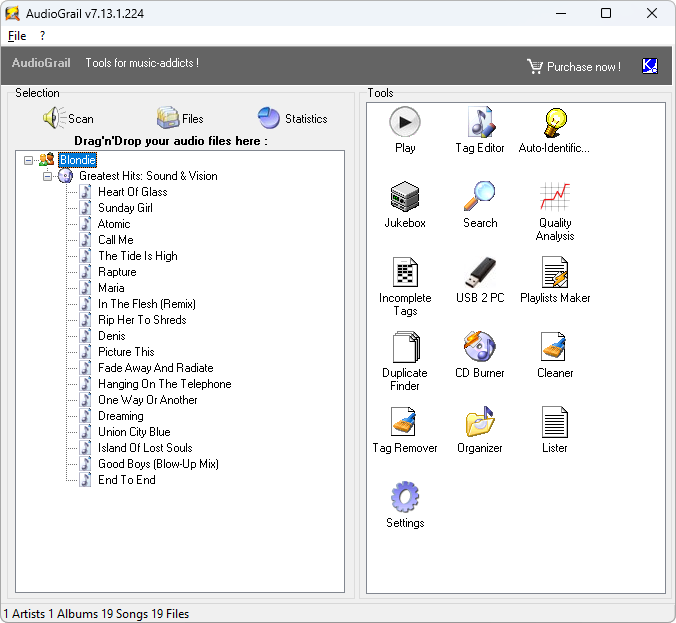Open the CD Burner tool
Viewport: 676px width, 623px height.
480,355
